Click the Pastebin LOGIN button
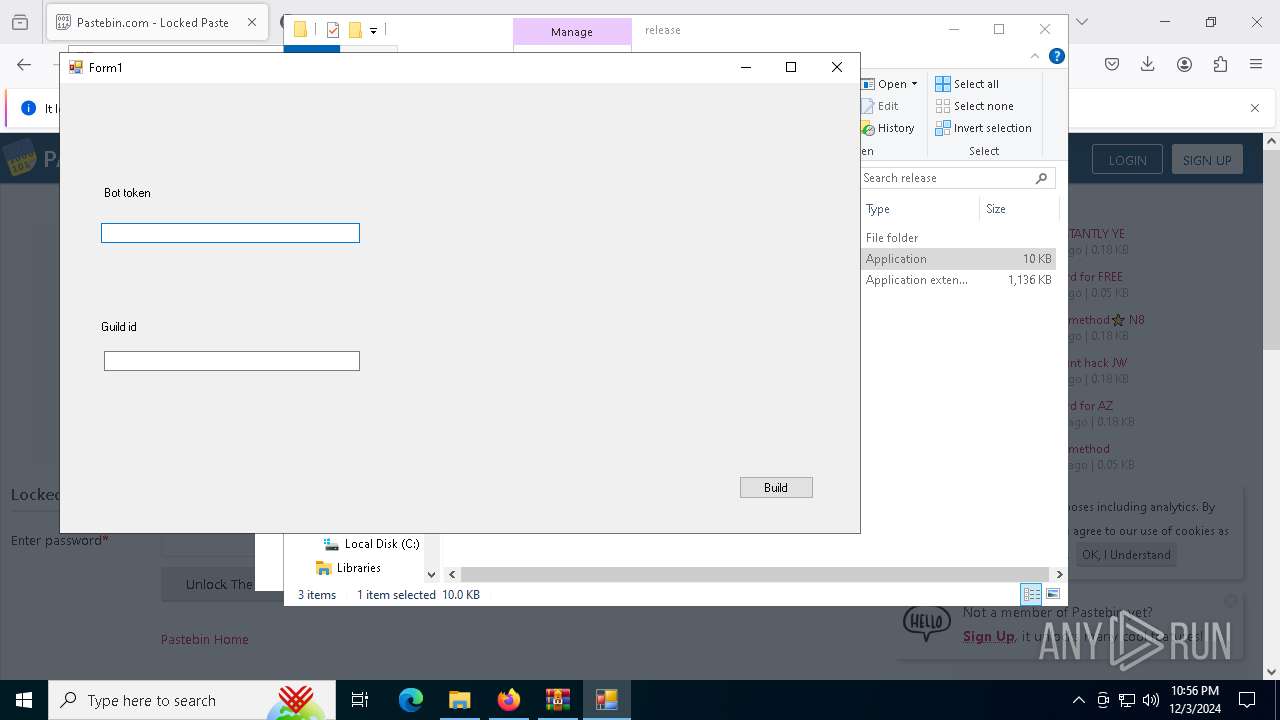 coord(1127,160)
